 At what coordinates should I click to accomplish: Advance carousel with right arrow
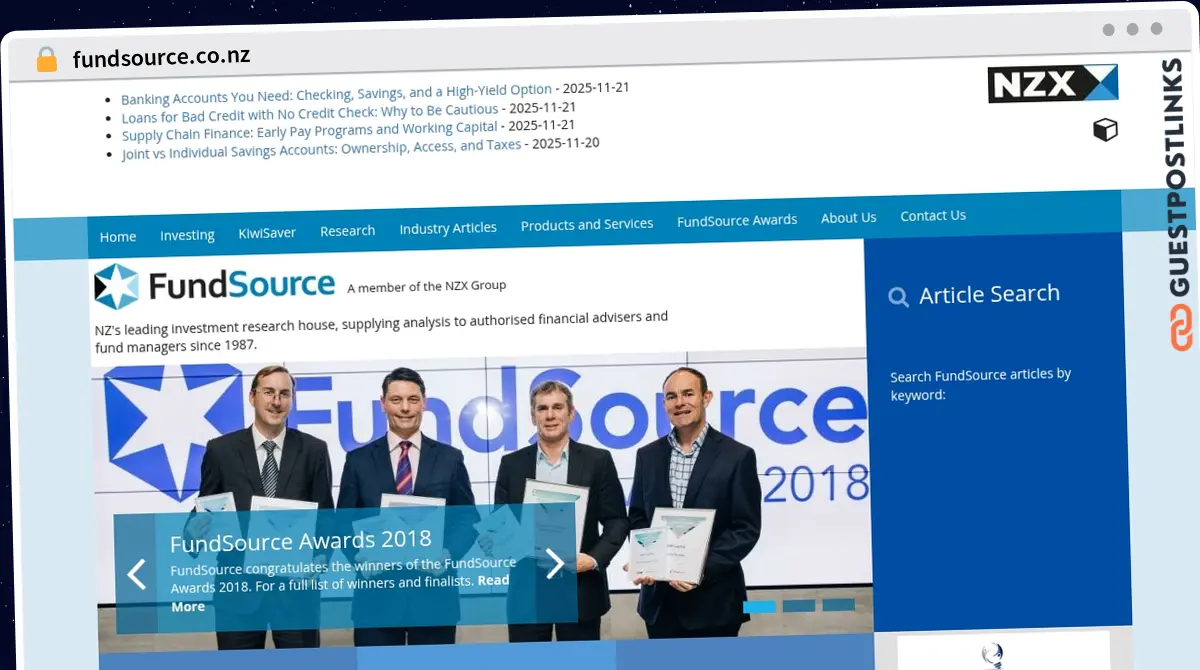(x=554, y=563)
